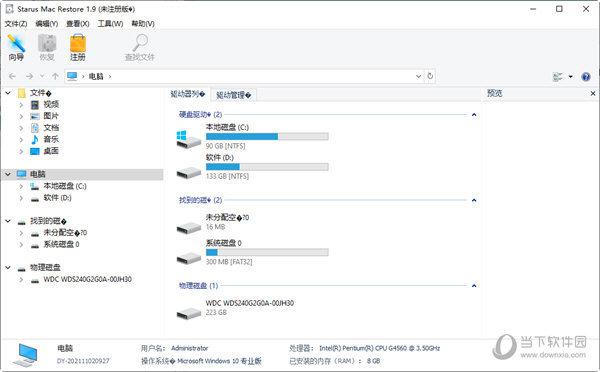
Task: Select 本地磁盘 (C:) tree item
Action: coord(65,186)
